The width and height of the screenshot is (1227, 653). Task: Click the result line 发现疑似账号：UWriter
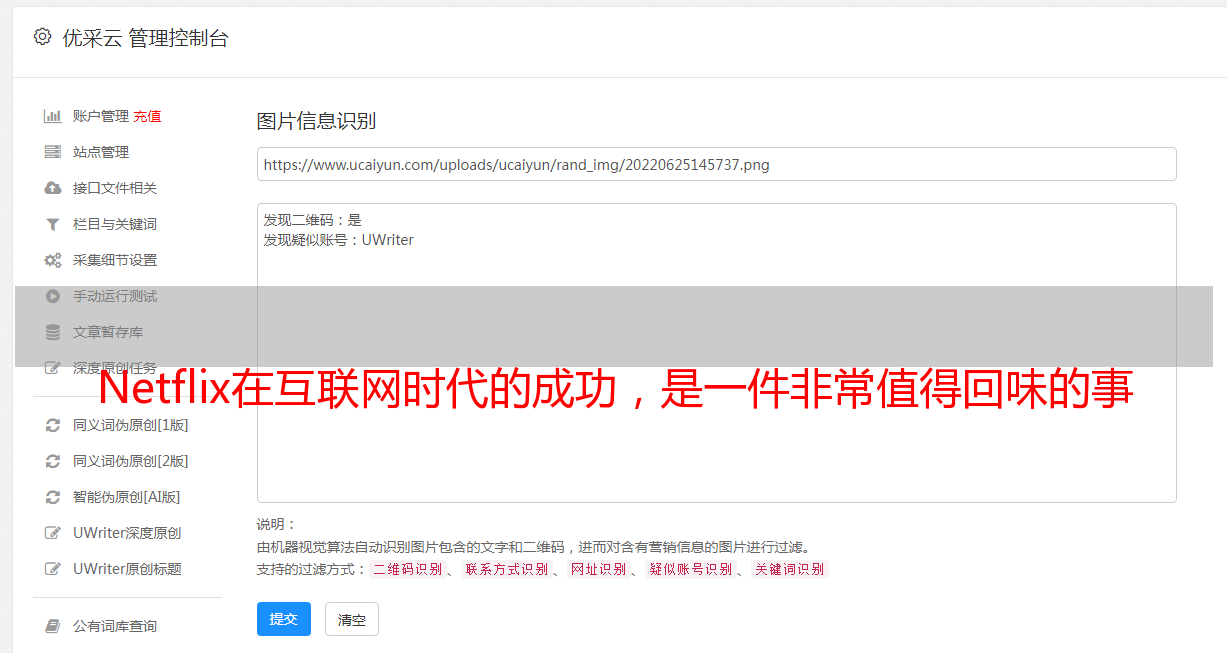[339, 240]
